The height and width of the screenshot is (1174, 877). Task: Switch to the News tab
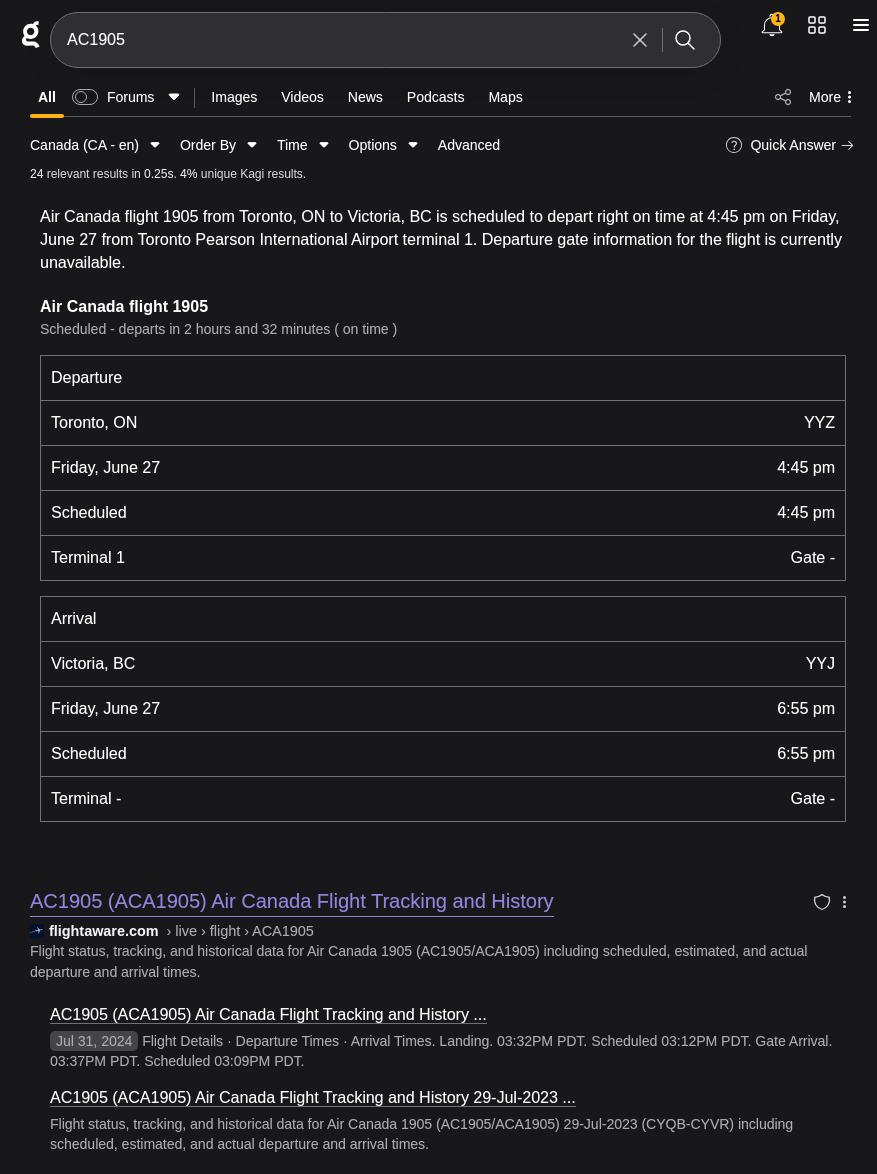(x=365, y=97)
